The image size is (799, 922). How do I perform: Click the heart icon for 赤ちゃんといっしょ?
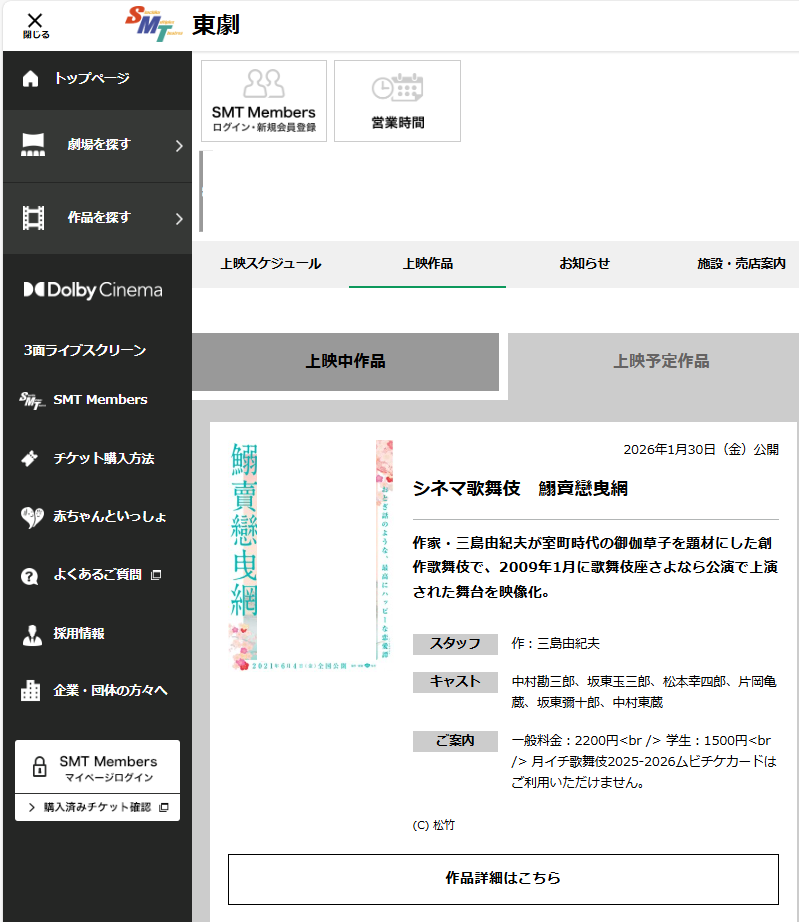coord(32,517)
